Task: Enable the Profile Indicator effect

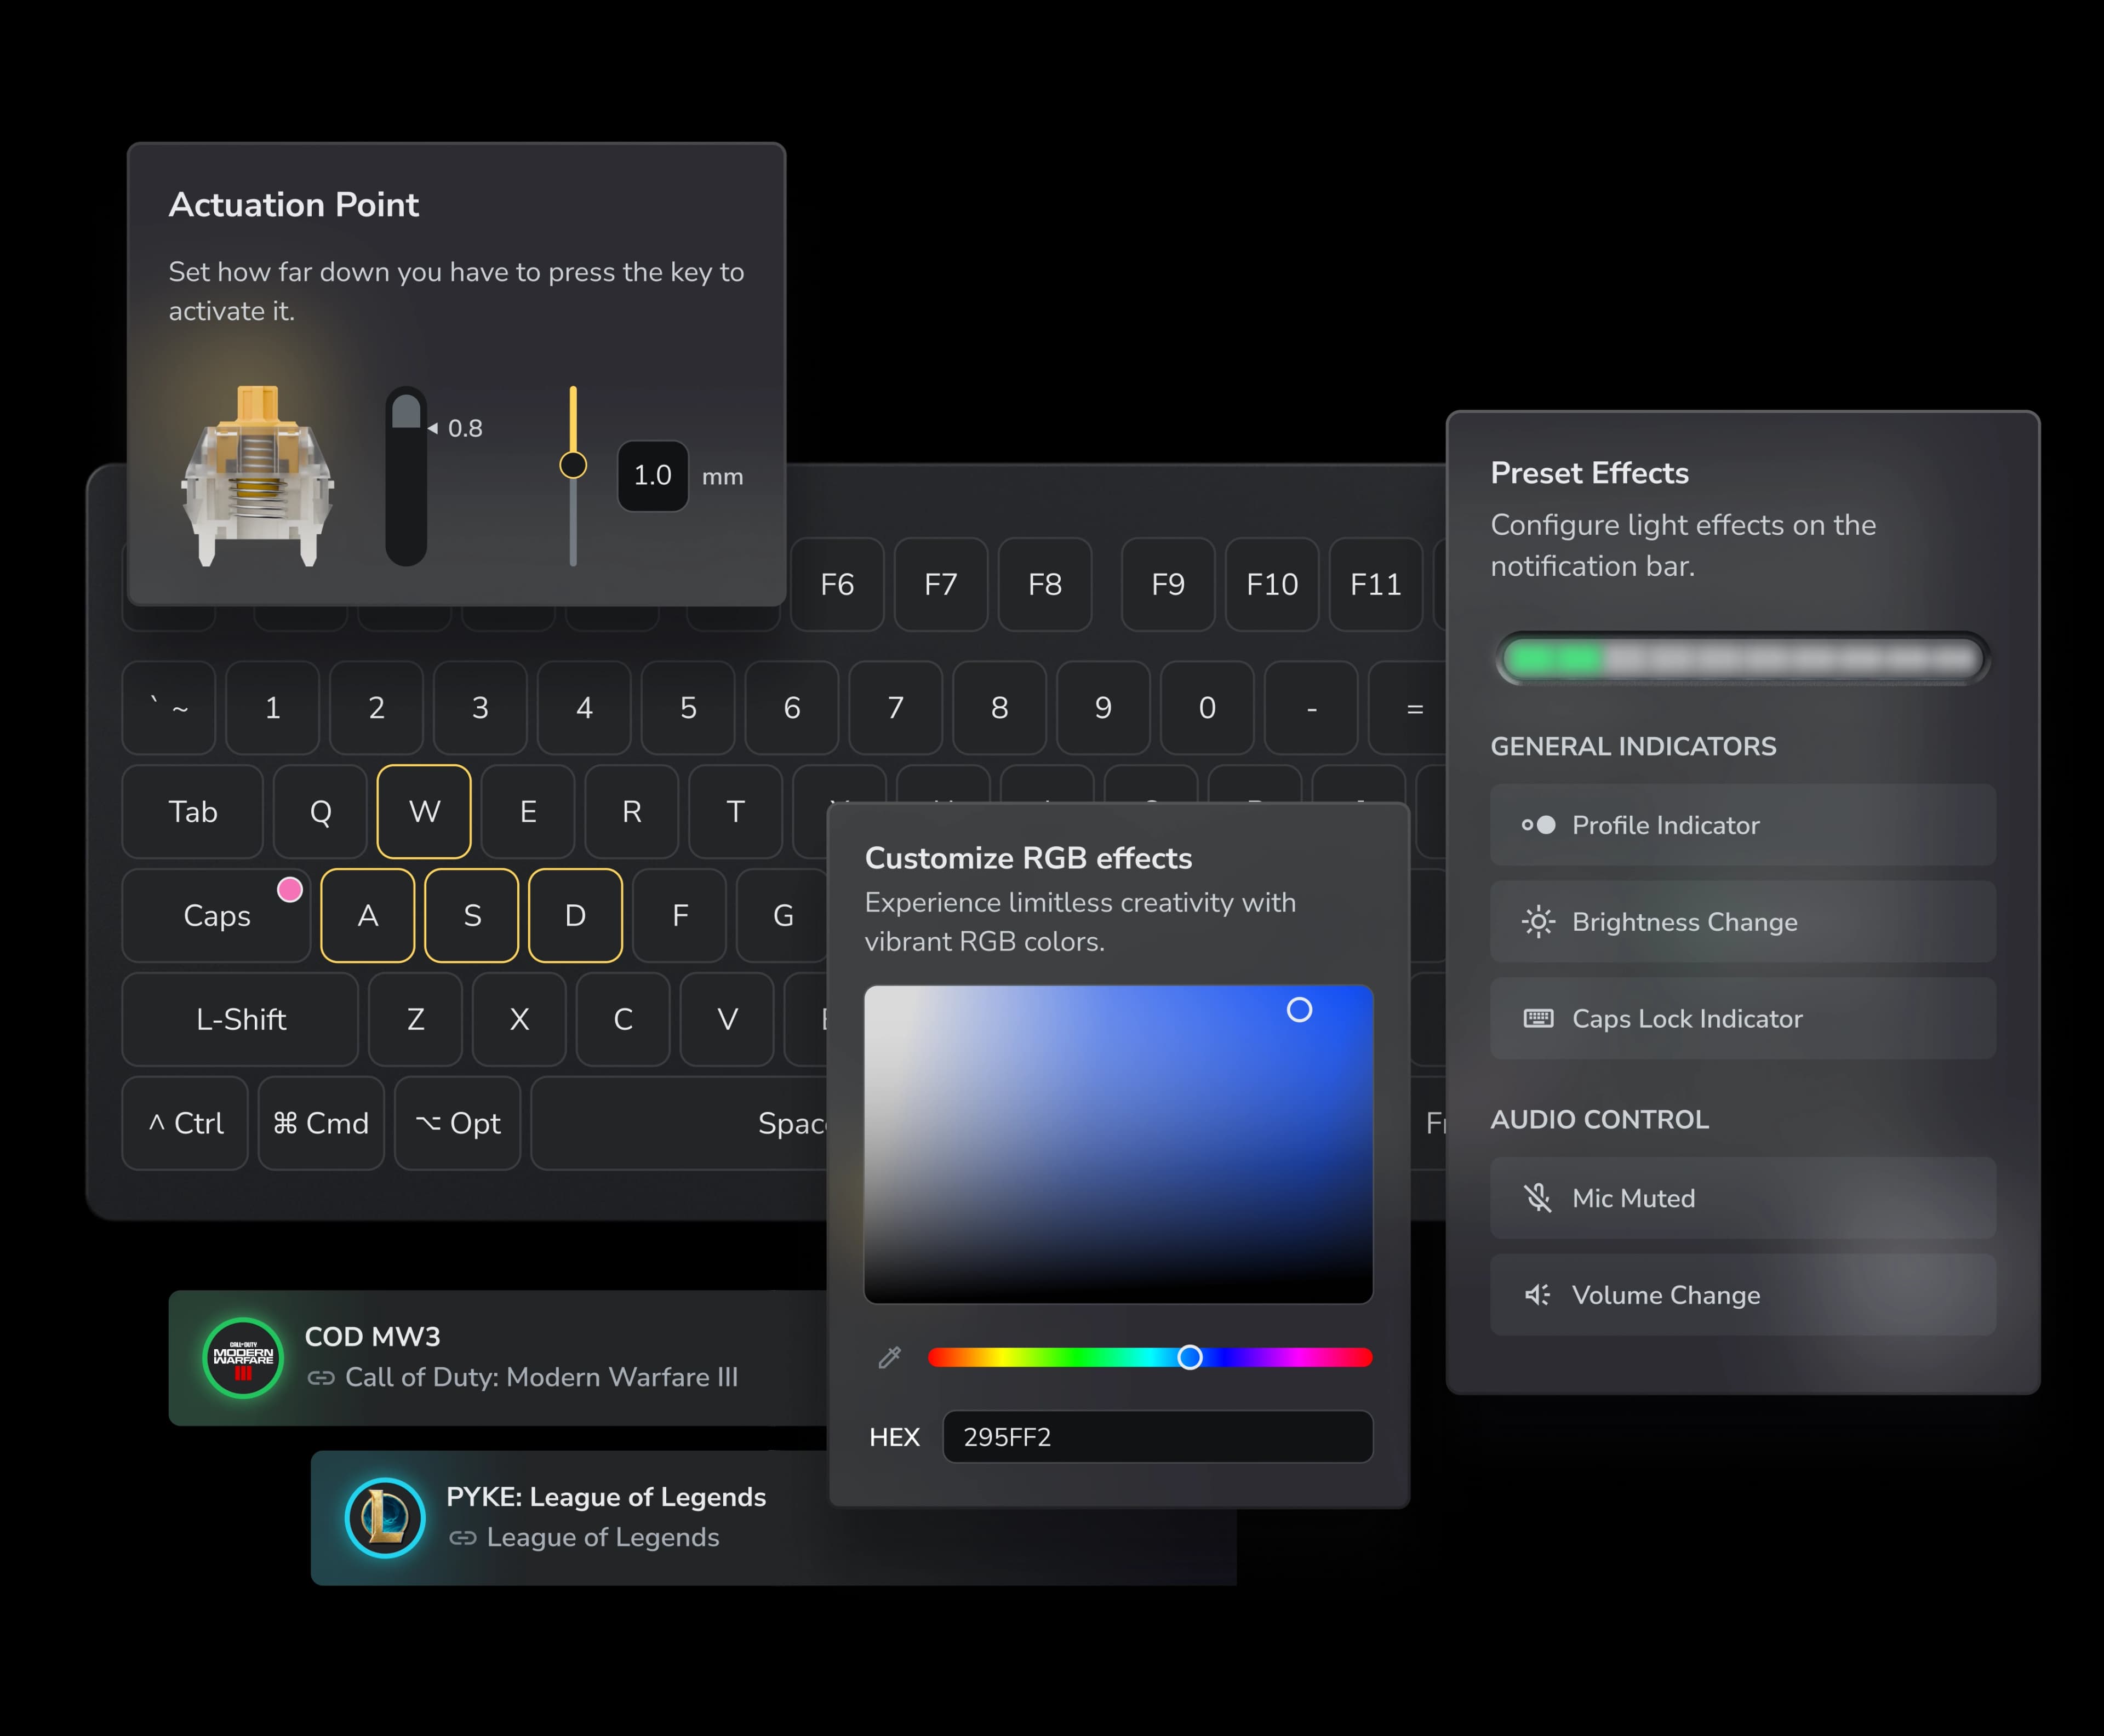Action: 1742,825
